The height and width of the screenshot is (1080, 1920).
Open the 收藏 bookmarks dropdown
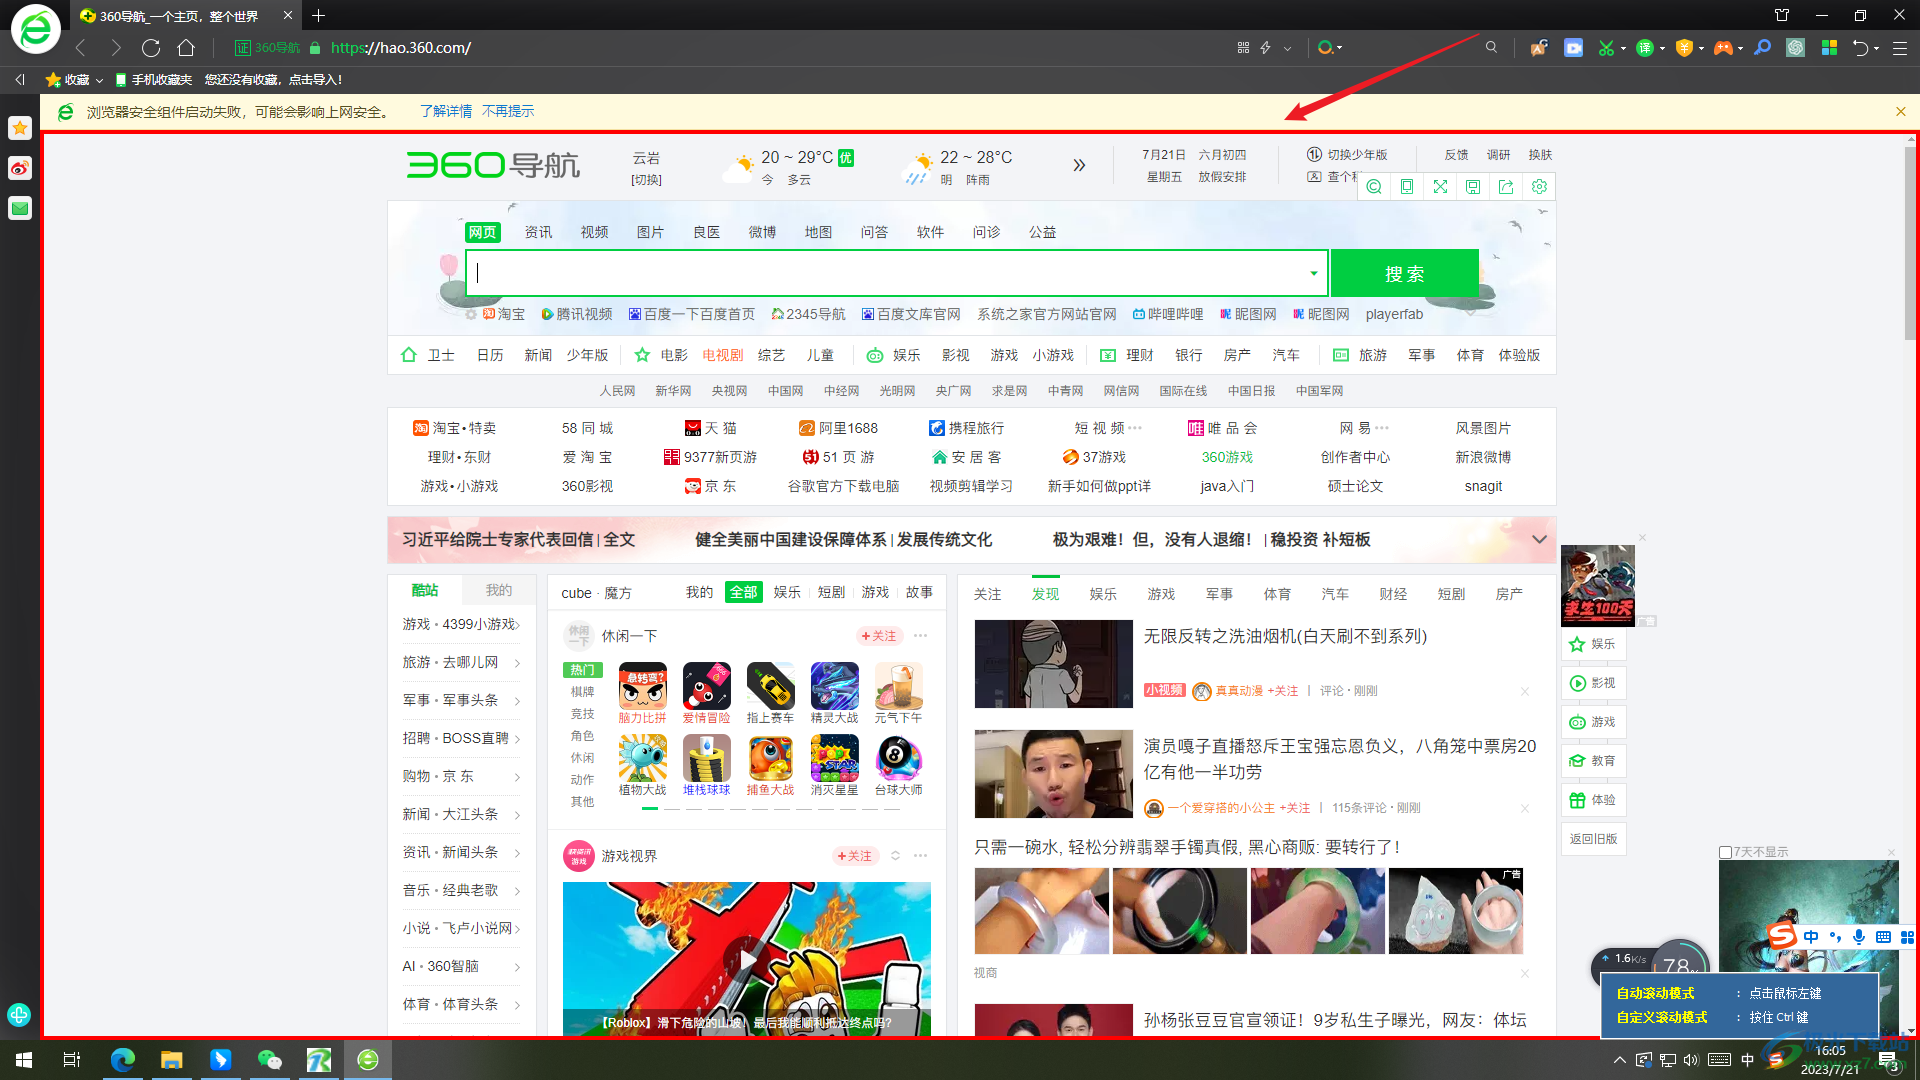[x=74, y=80]
